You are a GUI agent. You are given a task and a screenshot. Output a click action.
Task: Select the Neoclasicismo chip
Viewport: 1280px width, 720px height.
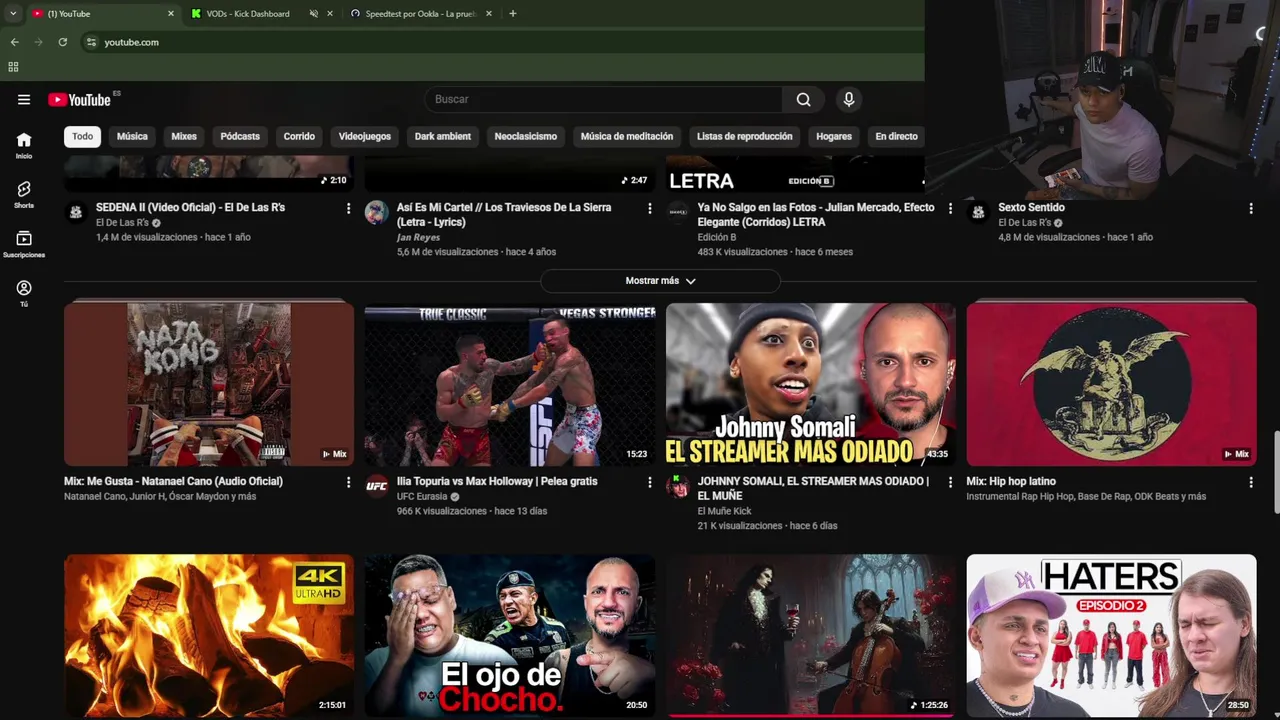tap(526, 136)
